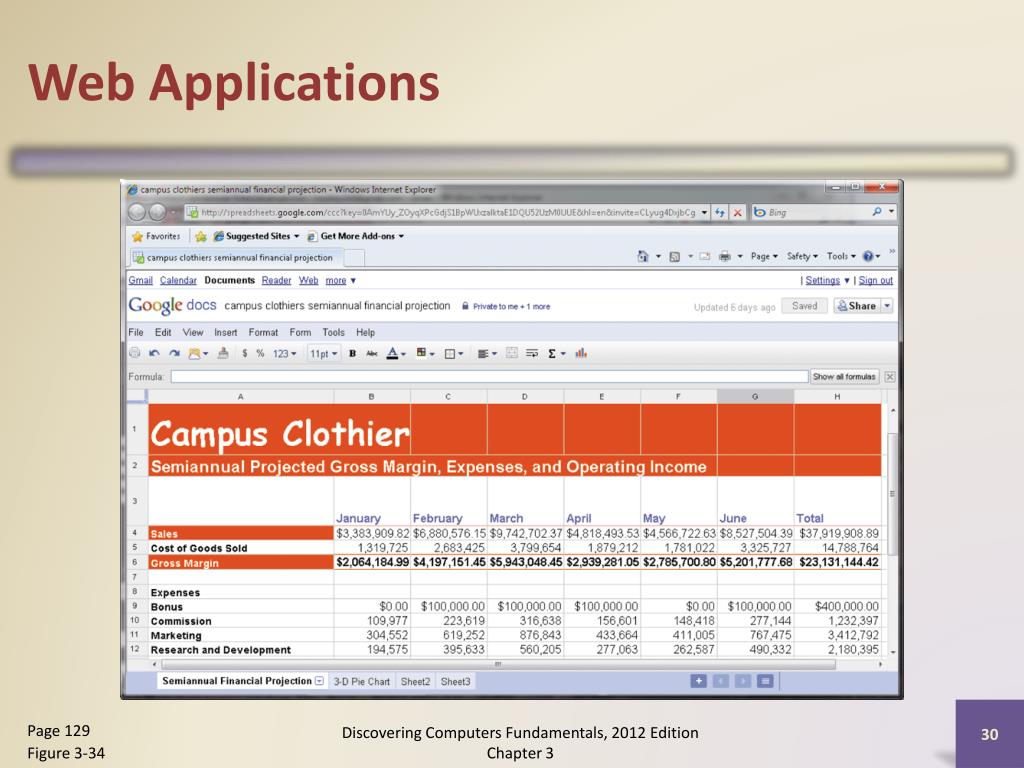1024x768 pixels.
Task: Open the File menu
Action: tap(136, 332)
